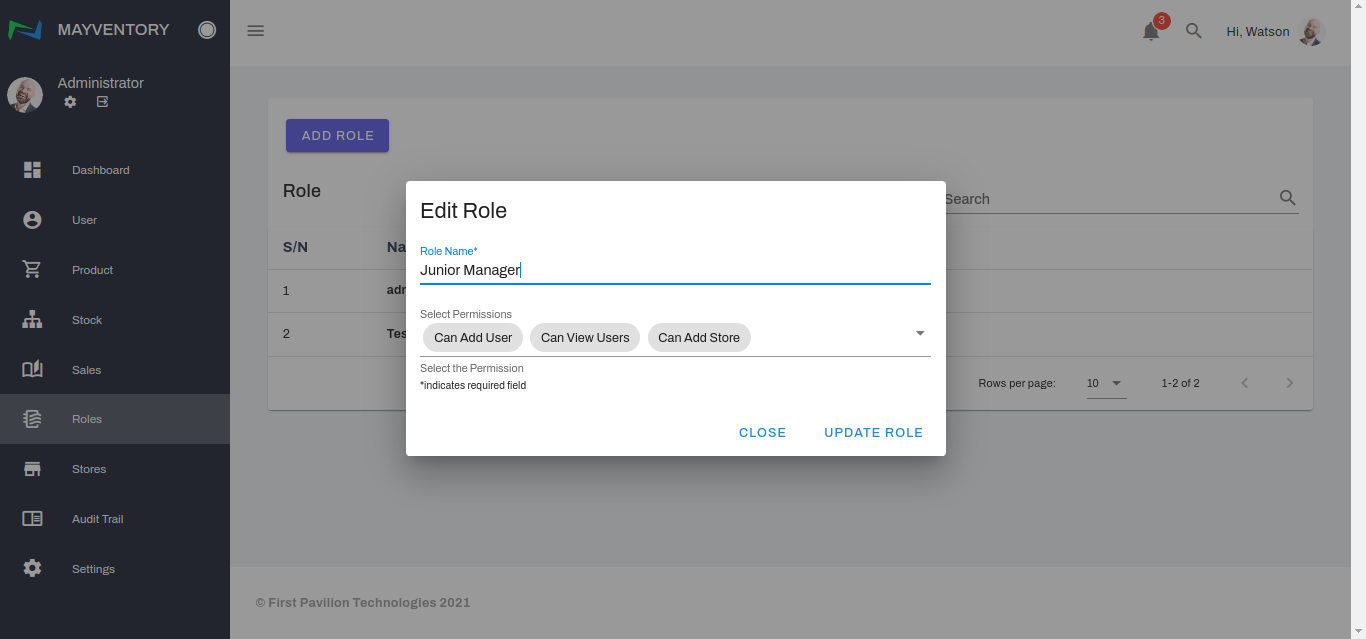
Task: Open Dashboard from the sidebar
Action: pos(100,170)
